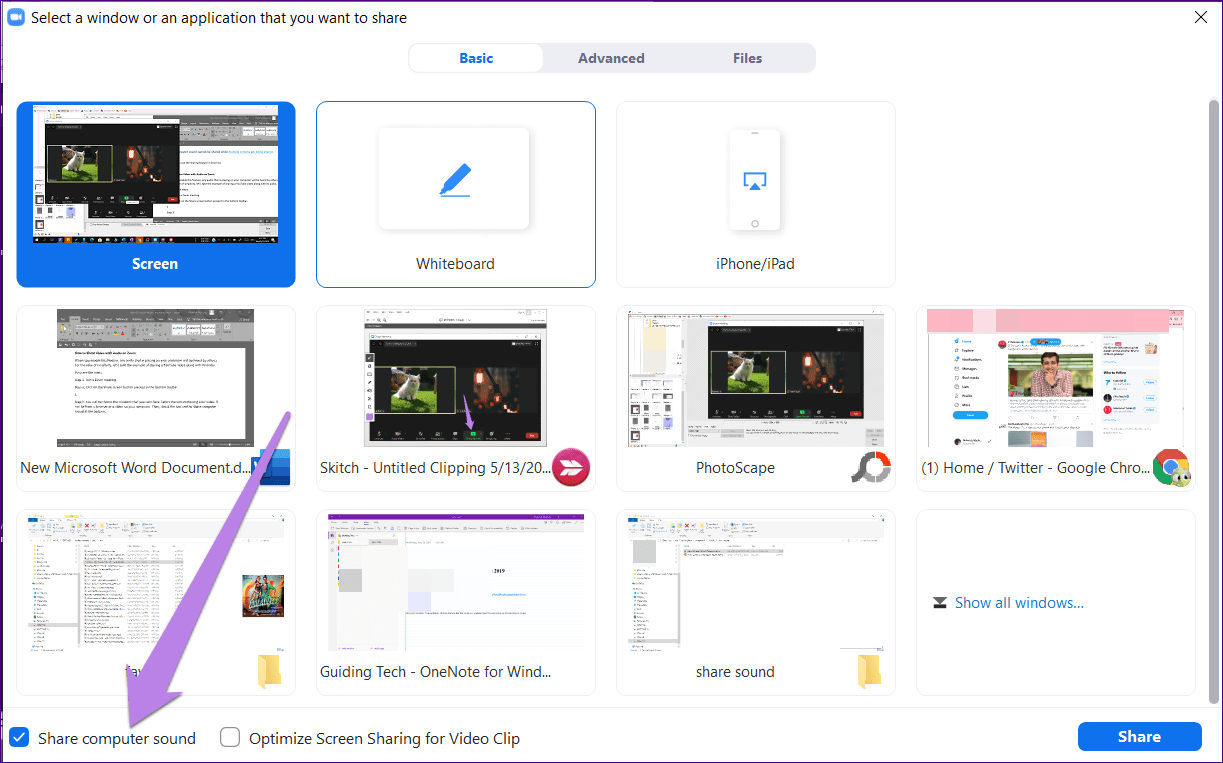
Task: Click the Google Chrome badge icon
Action: click(1170, 468)
